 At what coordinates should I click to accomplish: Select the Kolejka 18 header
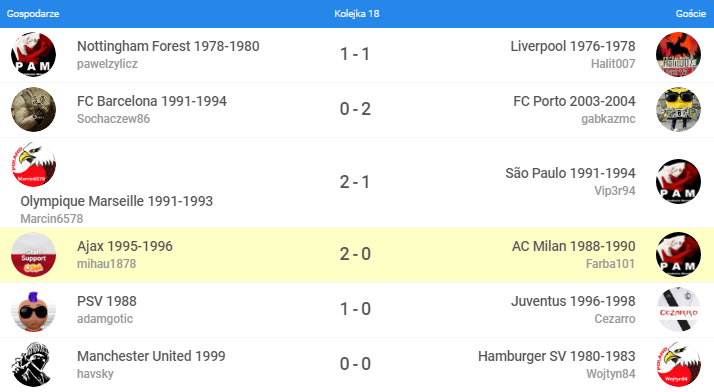pos(357,14)
